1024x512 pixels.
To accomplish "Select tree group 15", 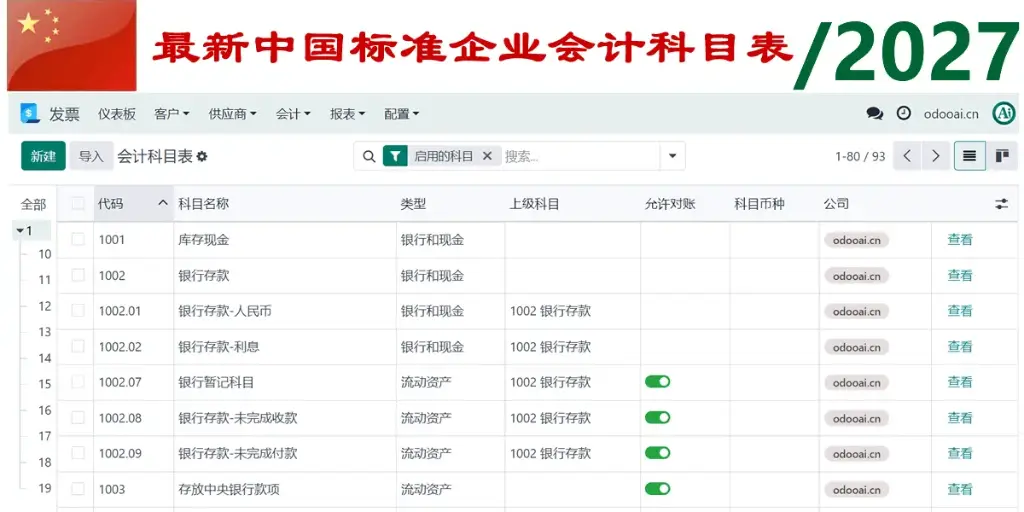I will 44,384.
